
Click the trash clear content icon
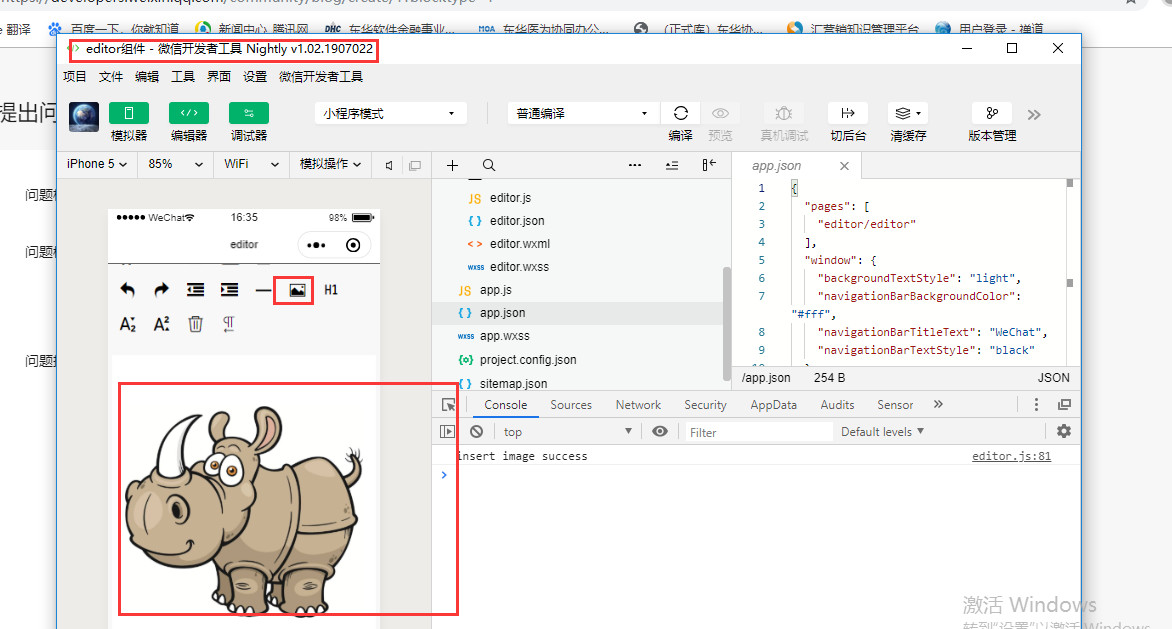click(195, 323)
